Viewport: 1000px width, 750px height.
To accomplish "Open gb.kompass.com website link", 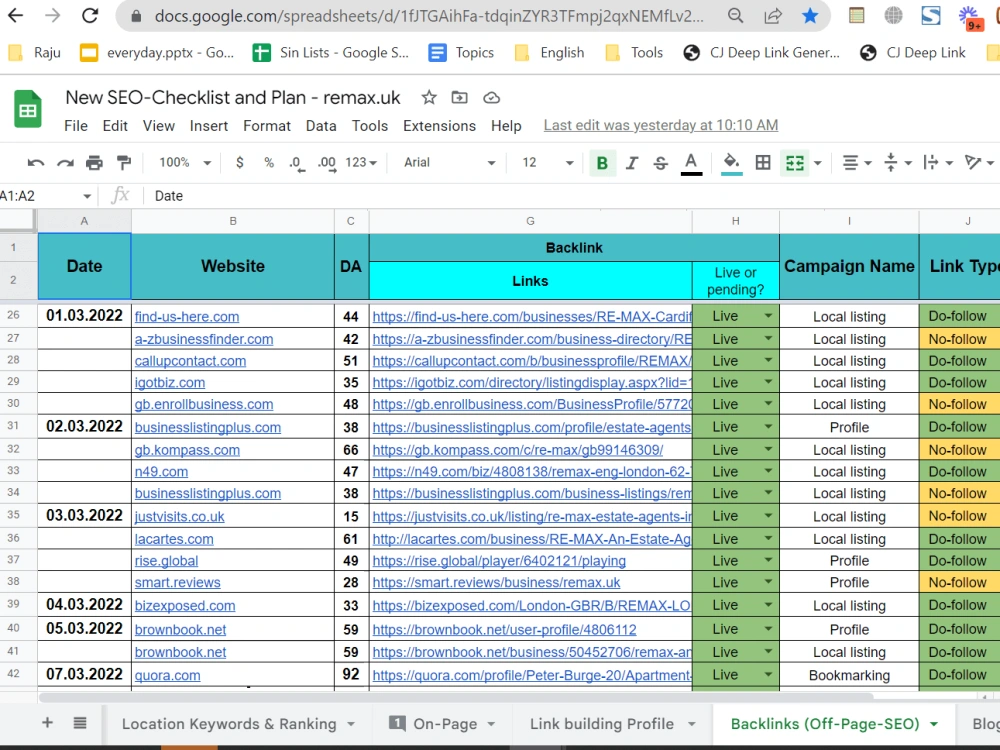I will 188,450.
